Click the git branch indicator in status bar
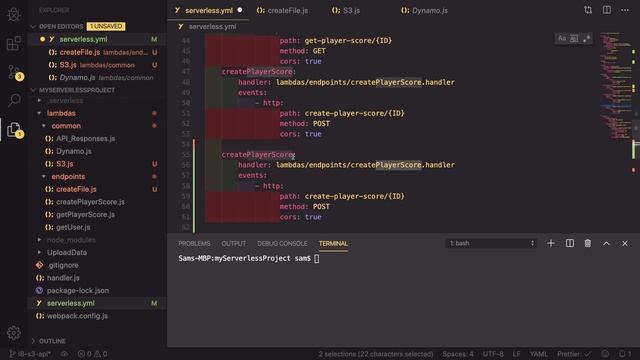Viewport: 640px width, 360px height. coord(30,354)
